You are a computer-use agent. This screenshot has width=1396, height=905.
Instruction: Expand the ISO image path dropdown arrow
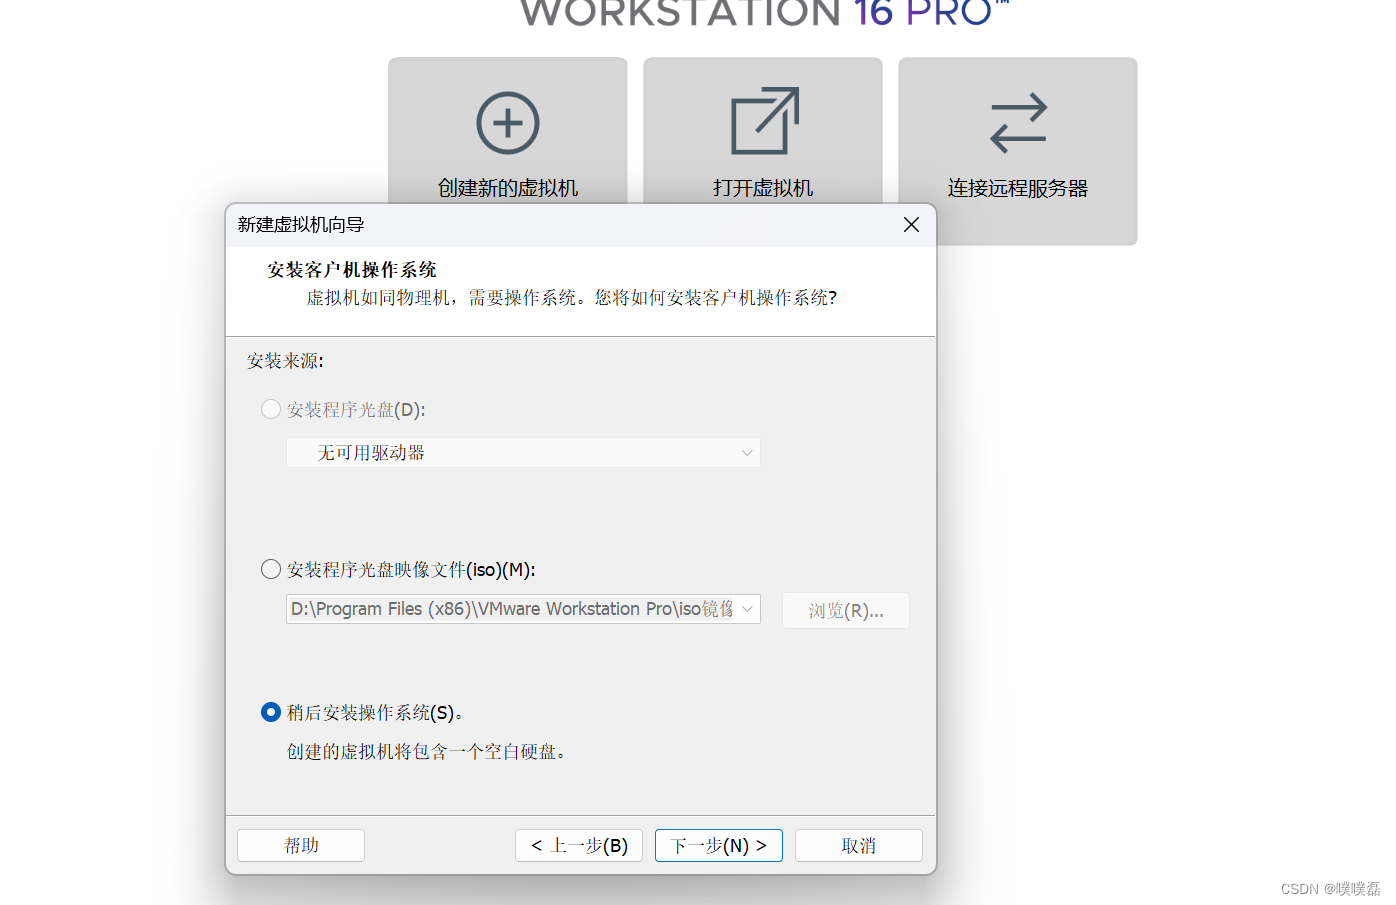(x=747, y=609)
